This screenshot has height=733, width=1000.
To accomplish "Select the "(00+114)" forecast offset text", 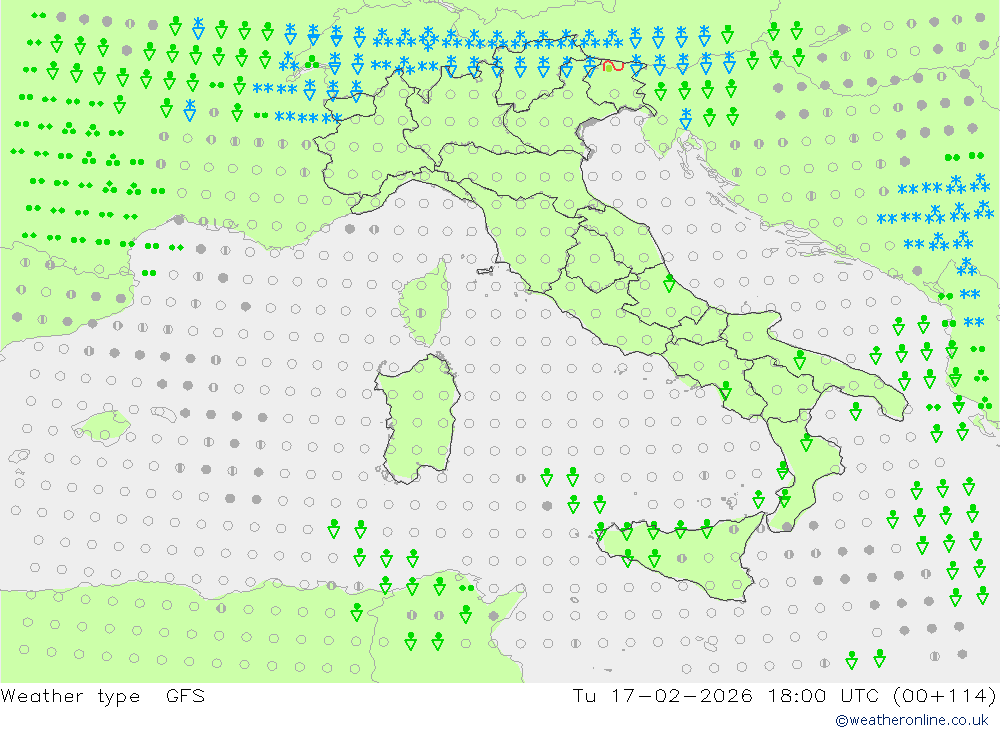I will 945,695.
